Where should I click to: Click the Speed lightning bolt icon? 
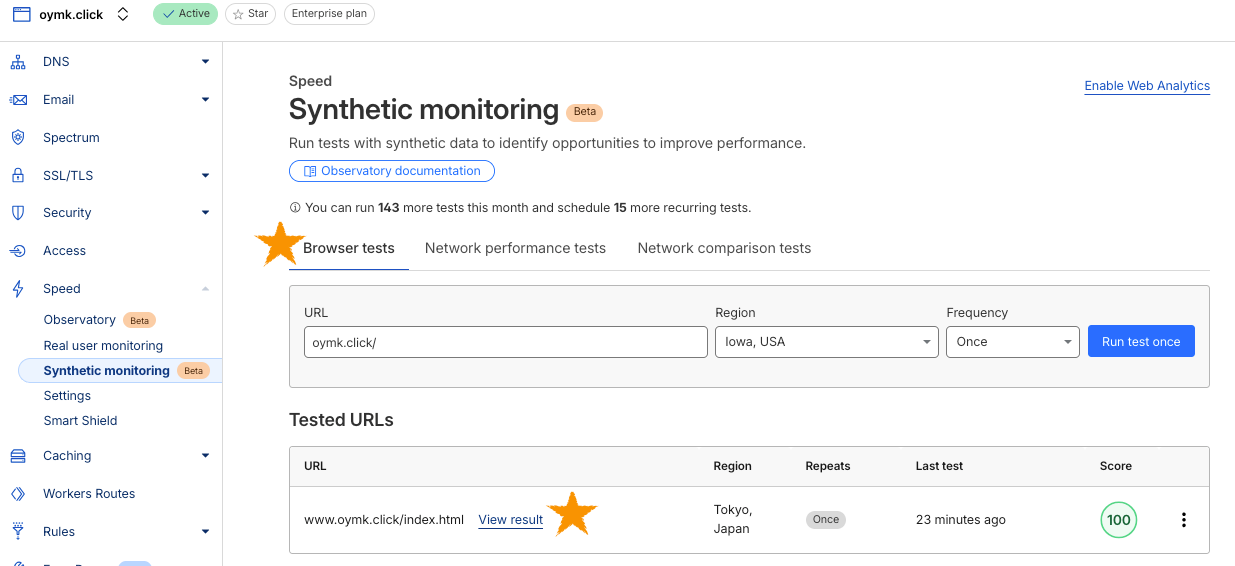(x=18, y=289)
